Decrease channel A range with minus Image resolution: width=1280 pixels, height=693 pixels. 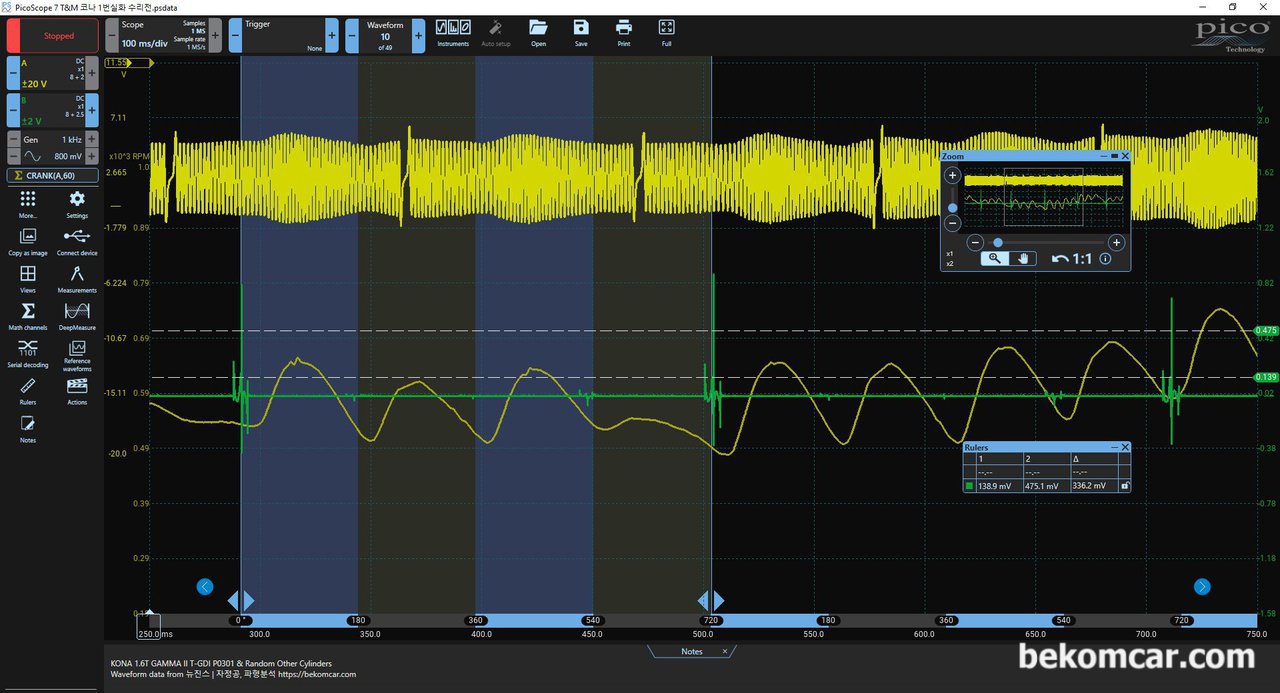[x=12, y=73]
